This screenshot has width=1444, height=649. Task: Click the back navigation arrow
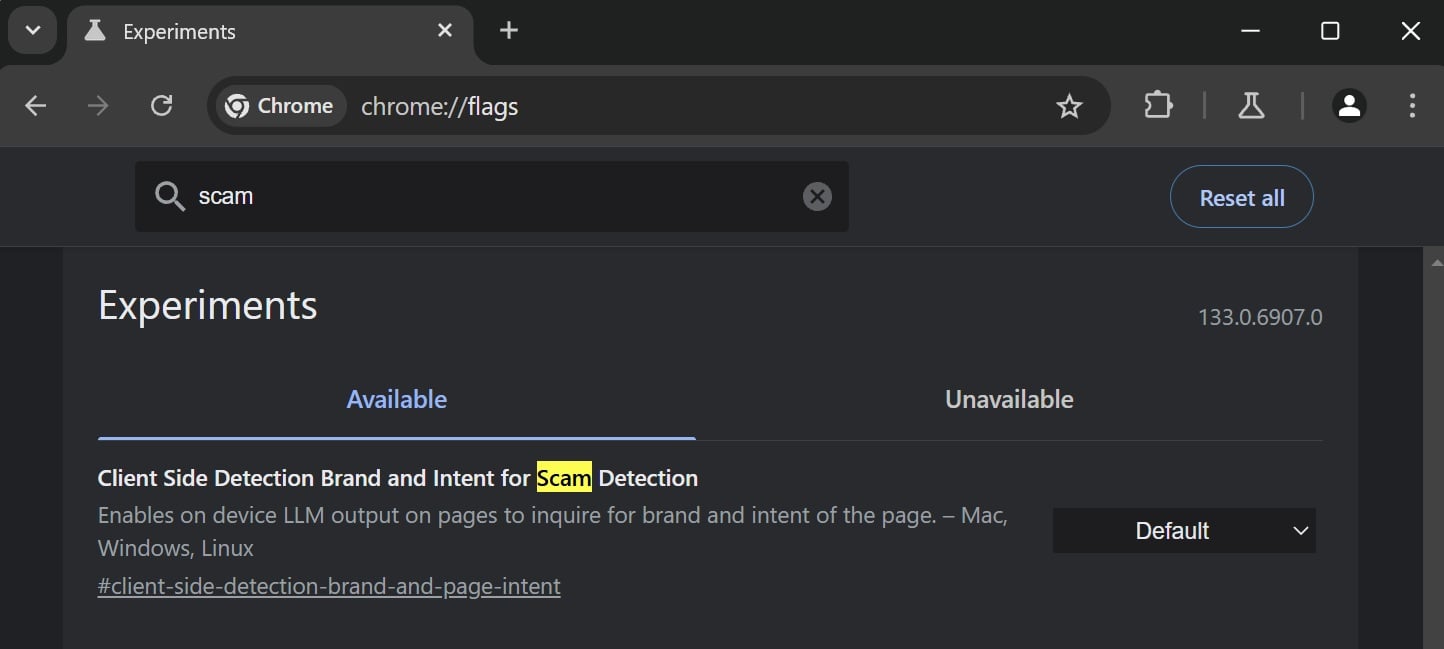(36, 106)
